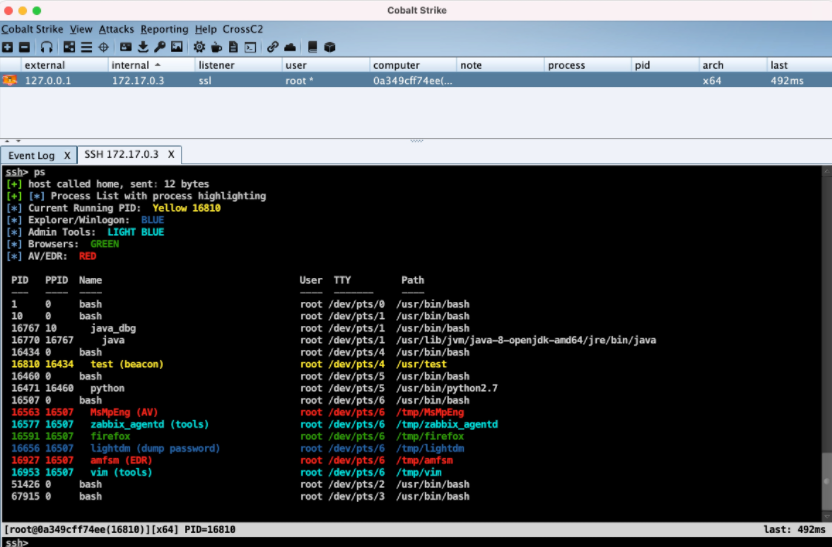832x547 pixels.
Task: Click the pane splitter collapse arrows
Action: pos(12,141)
